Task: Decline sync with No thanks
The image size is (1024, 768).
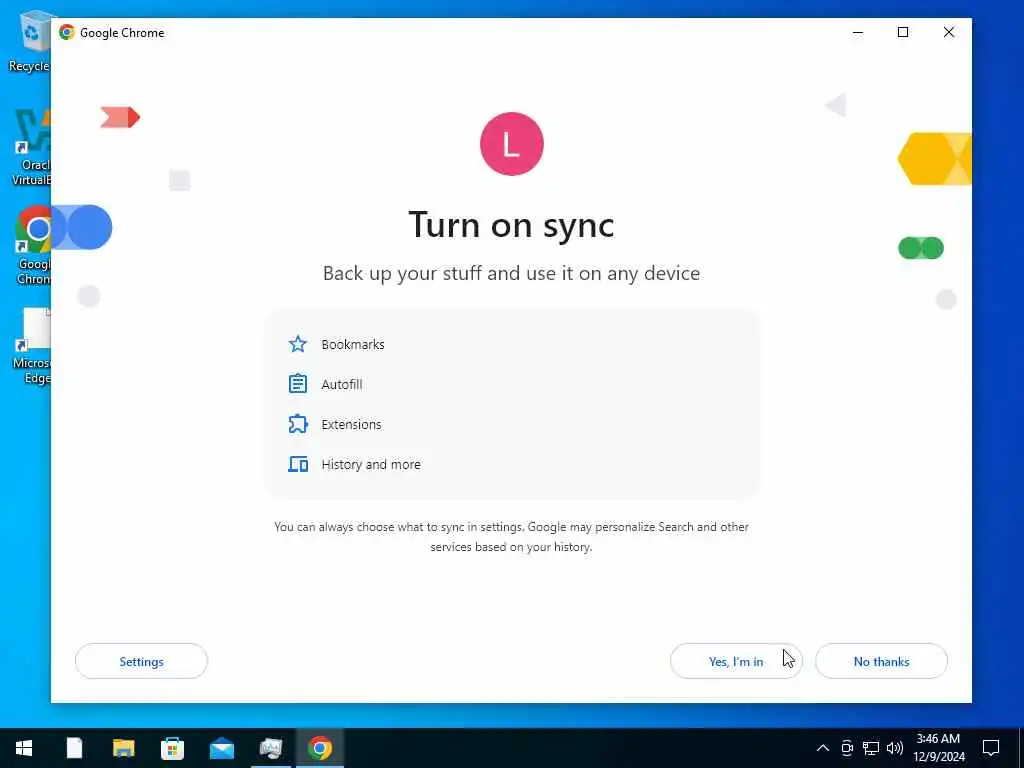Action: click(x=881, y=662)
